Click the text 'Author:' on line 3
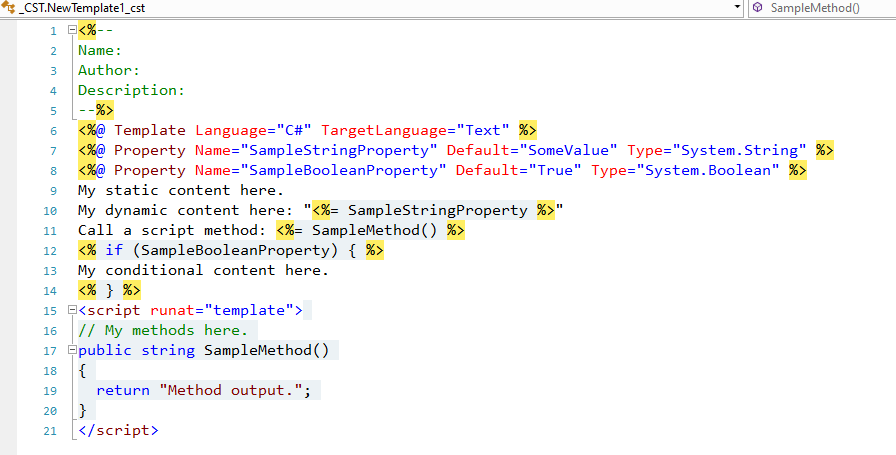The height and width of the screenshot is (455, 896). (x=109, y=70)
